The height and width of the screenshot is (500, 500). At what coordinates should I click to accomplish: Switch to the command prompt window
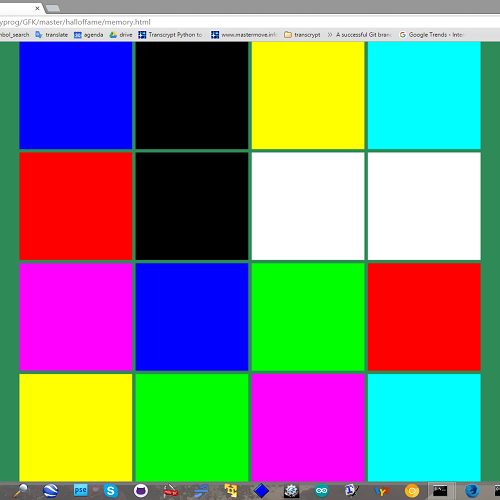(440, 491)
